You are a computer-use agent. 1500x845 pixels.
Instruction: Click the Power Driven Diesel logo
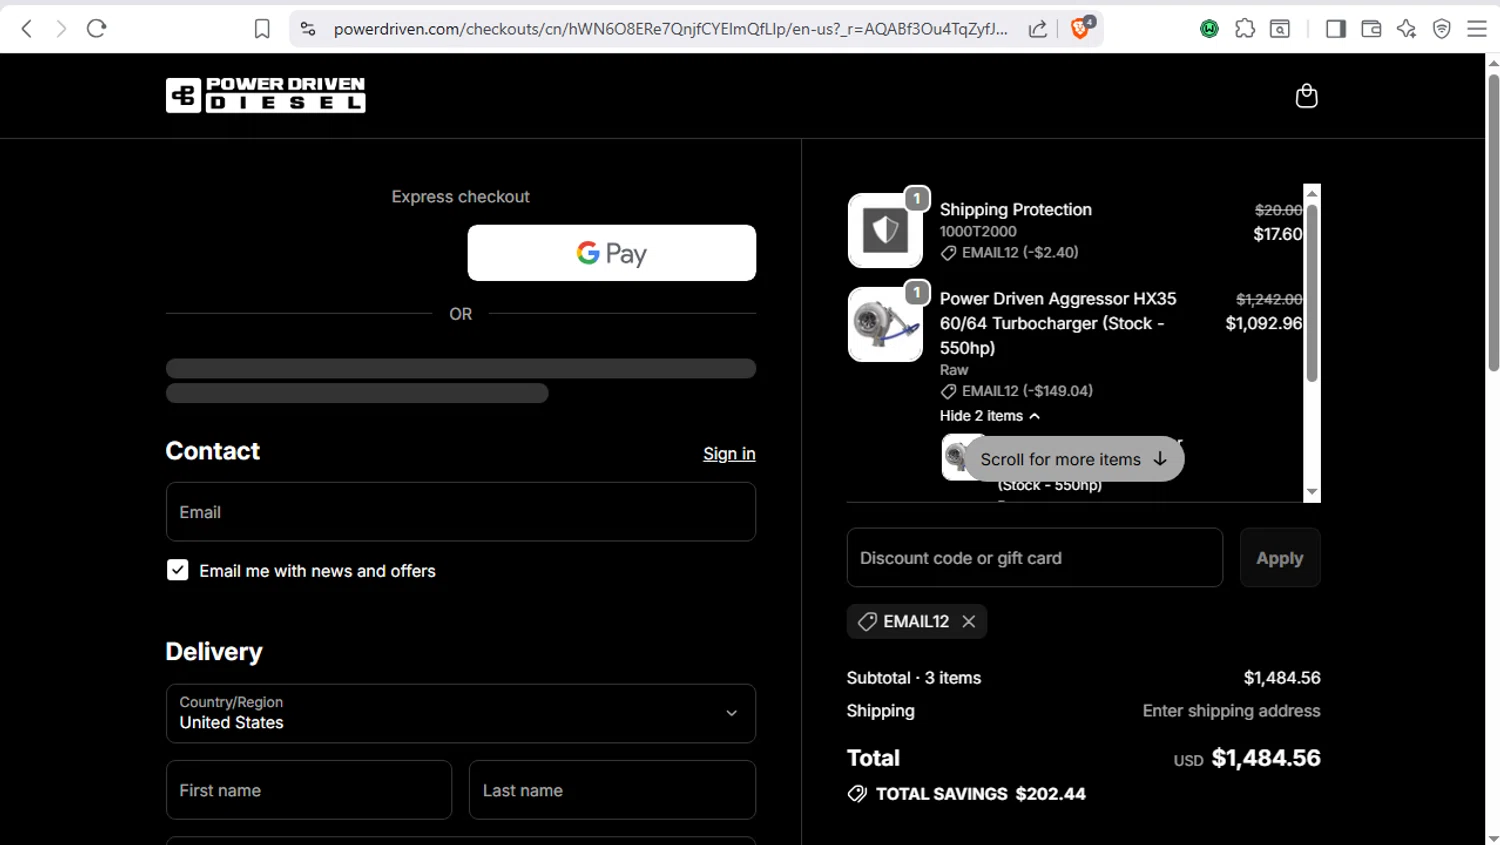point(265,95)
